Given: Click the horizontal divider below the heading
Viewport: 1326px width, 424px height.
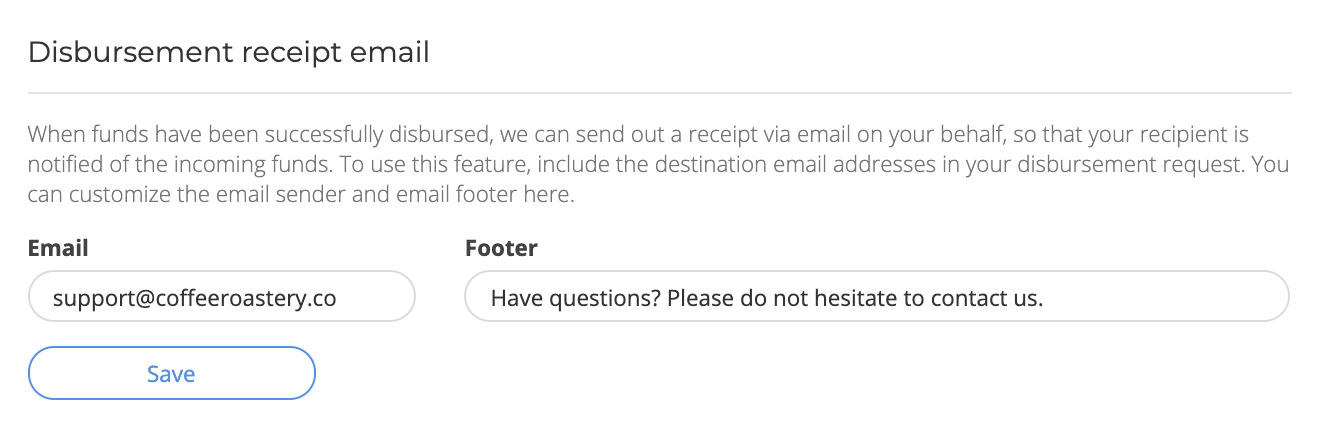Looking at the screenshot, I should pos(660,93).
